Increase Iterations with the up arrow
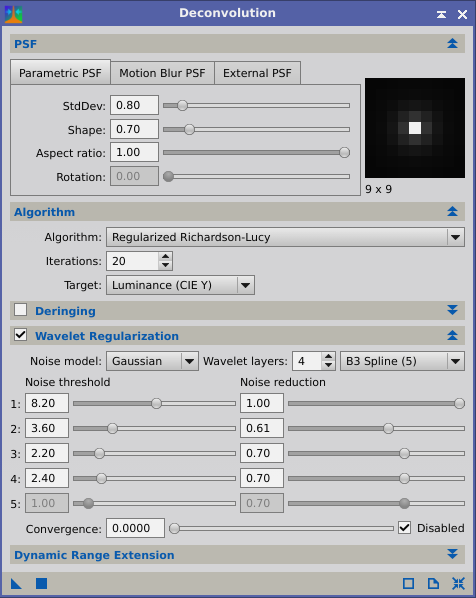 point(166,257)
